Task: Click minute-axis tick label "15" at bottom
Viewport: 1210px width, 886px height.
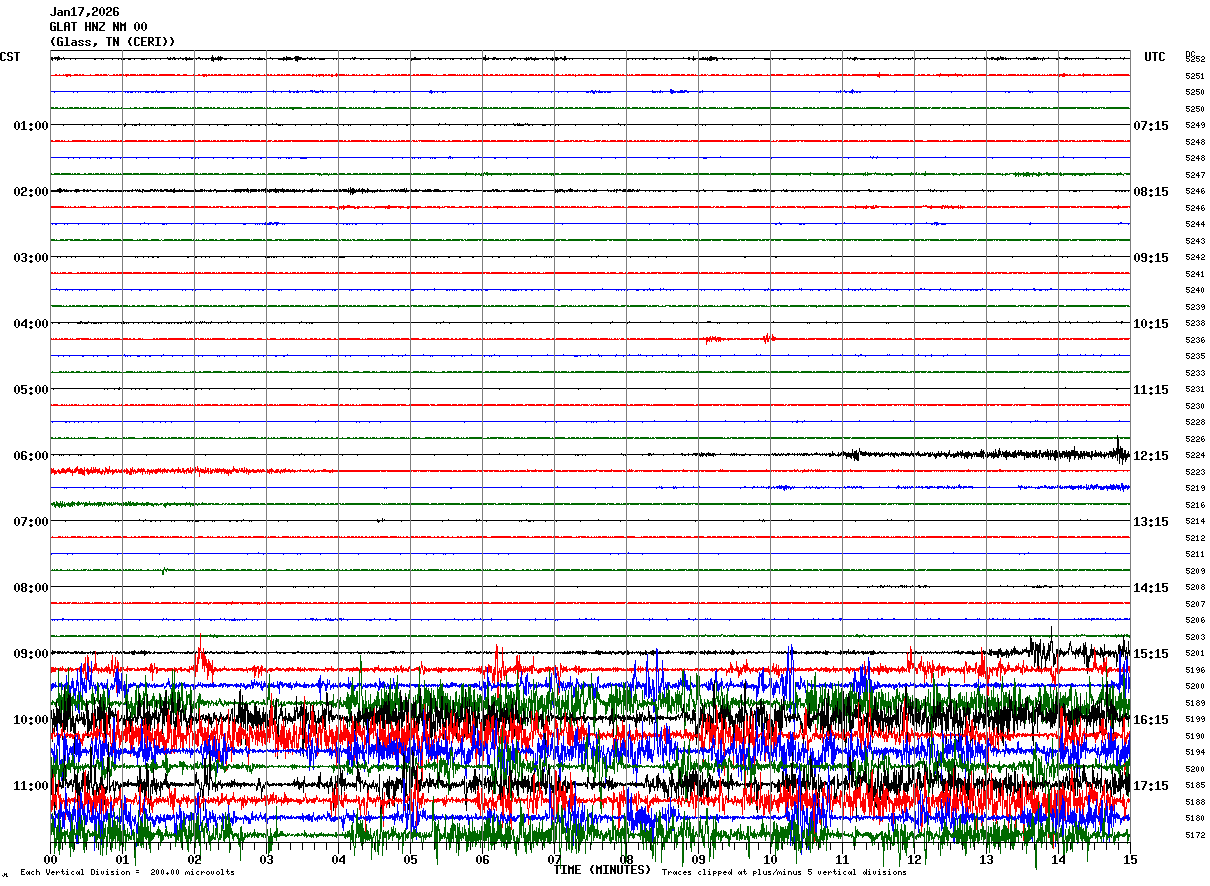Action: point(1129,860)
